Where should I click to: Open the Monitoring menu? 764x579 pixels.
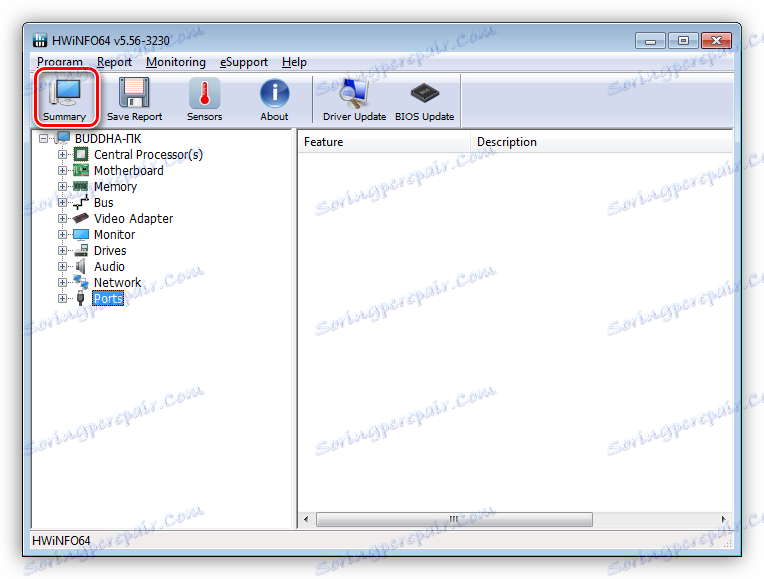(x=175, y=62)
